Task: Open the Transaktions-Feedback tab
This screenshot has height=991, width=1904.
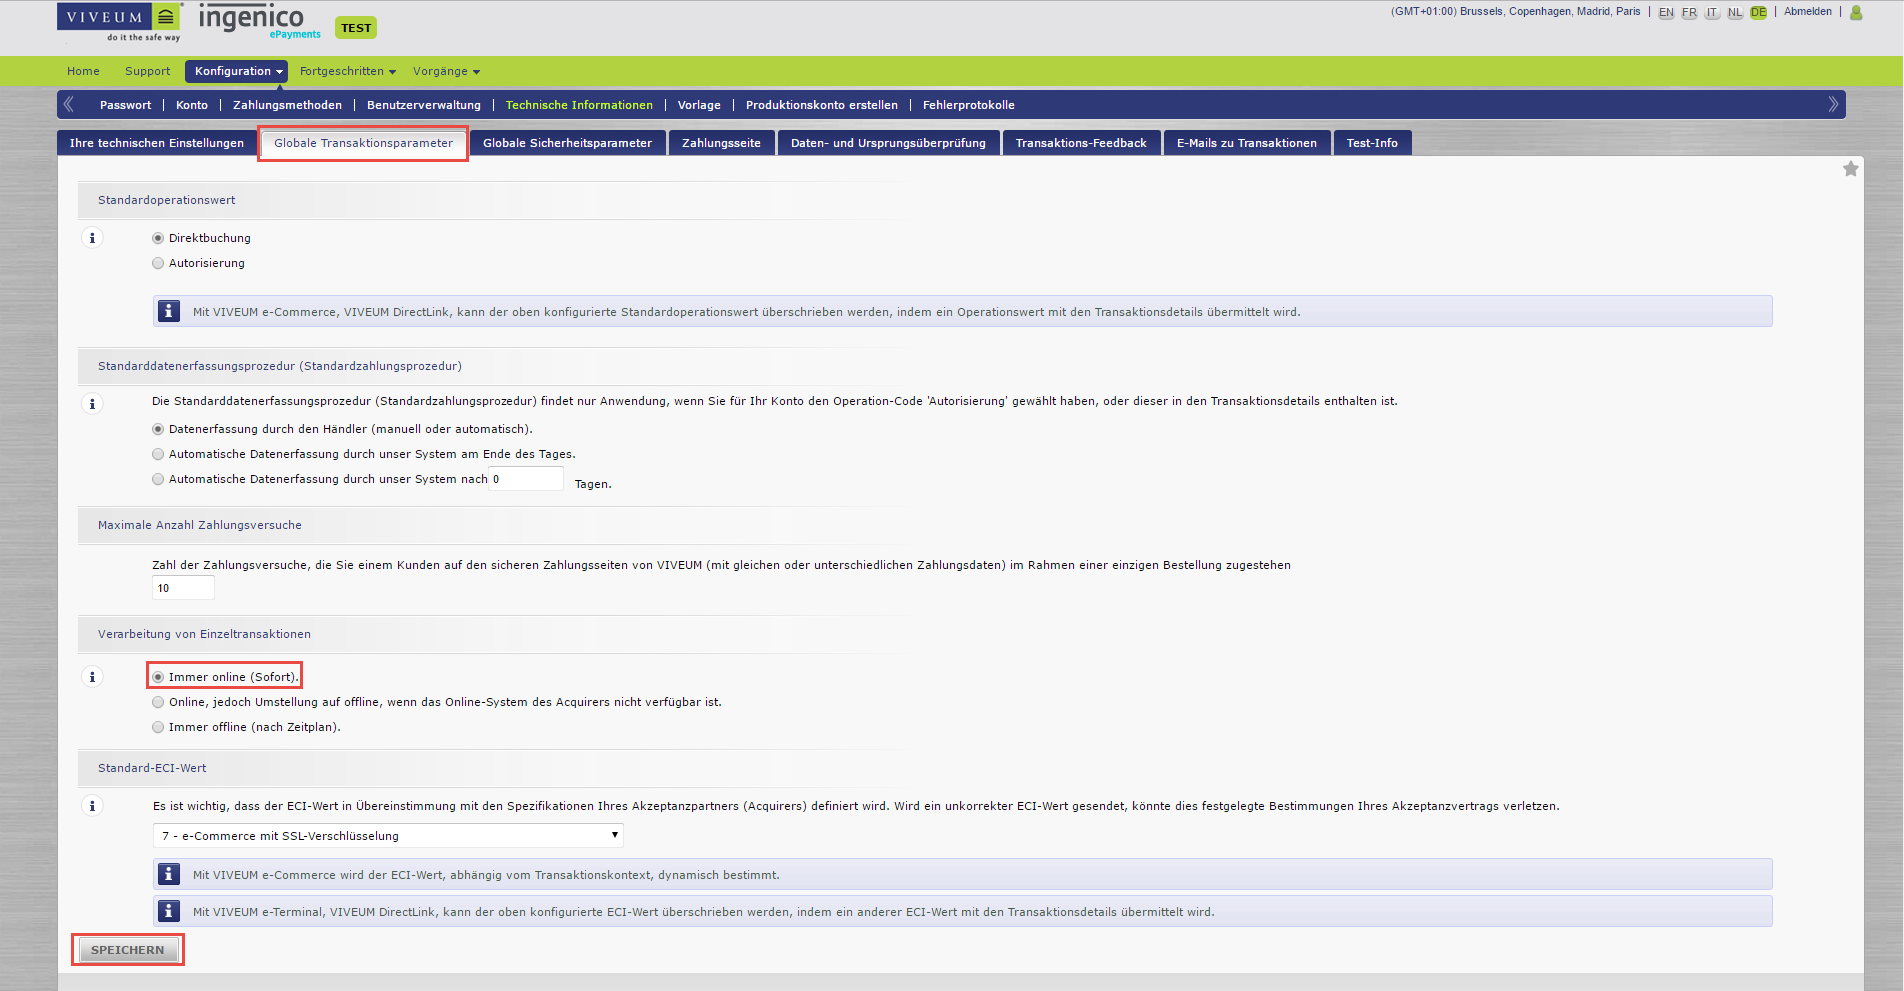Action: 1080,143
